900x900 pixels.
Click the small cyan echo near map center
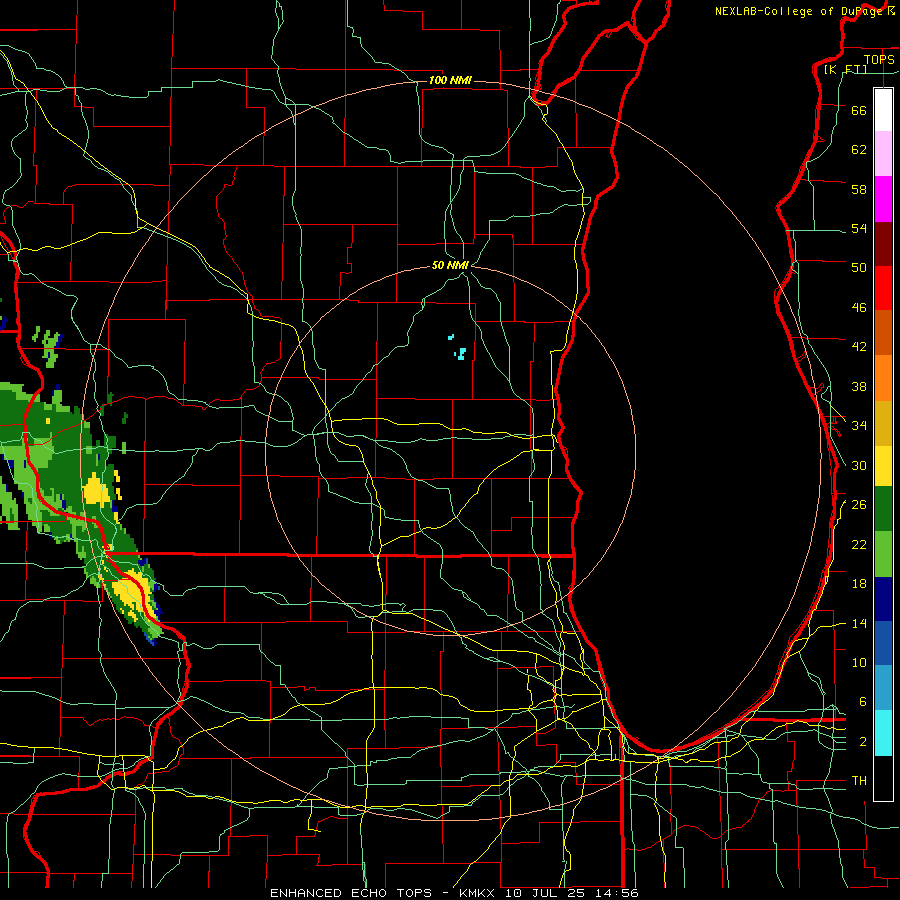460,353
